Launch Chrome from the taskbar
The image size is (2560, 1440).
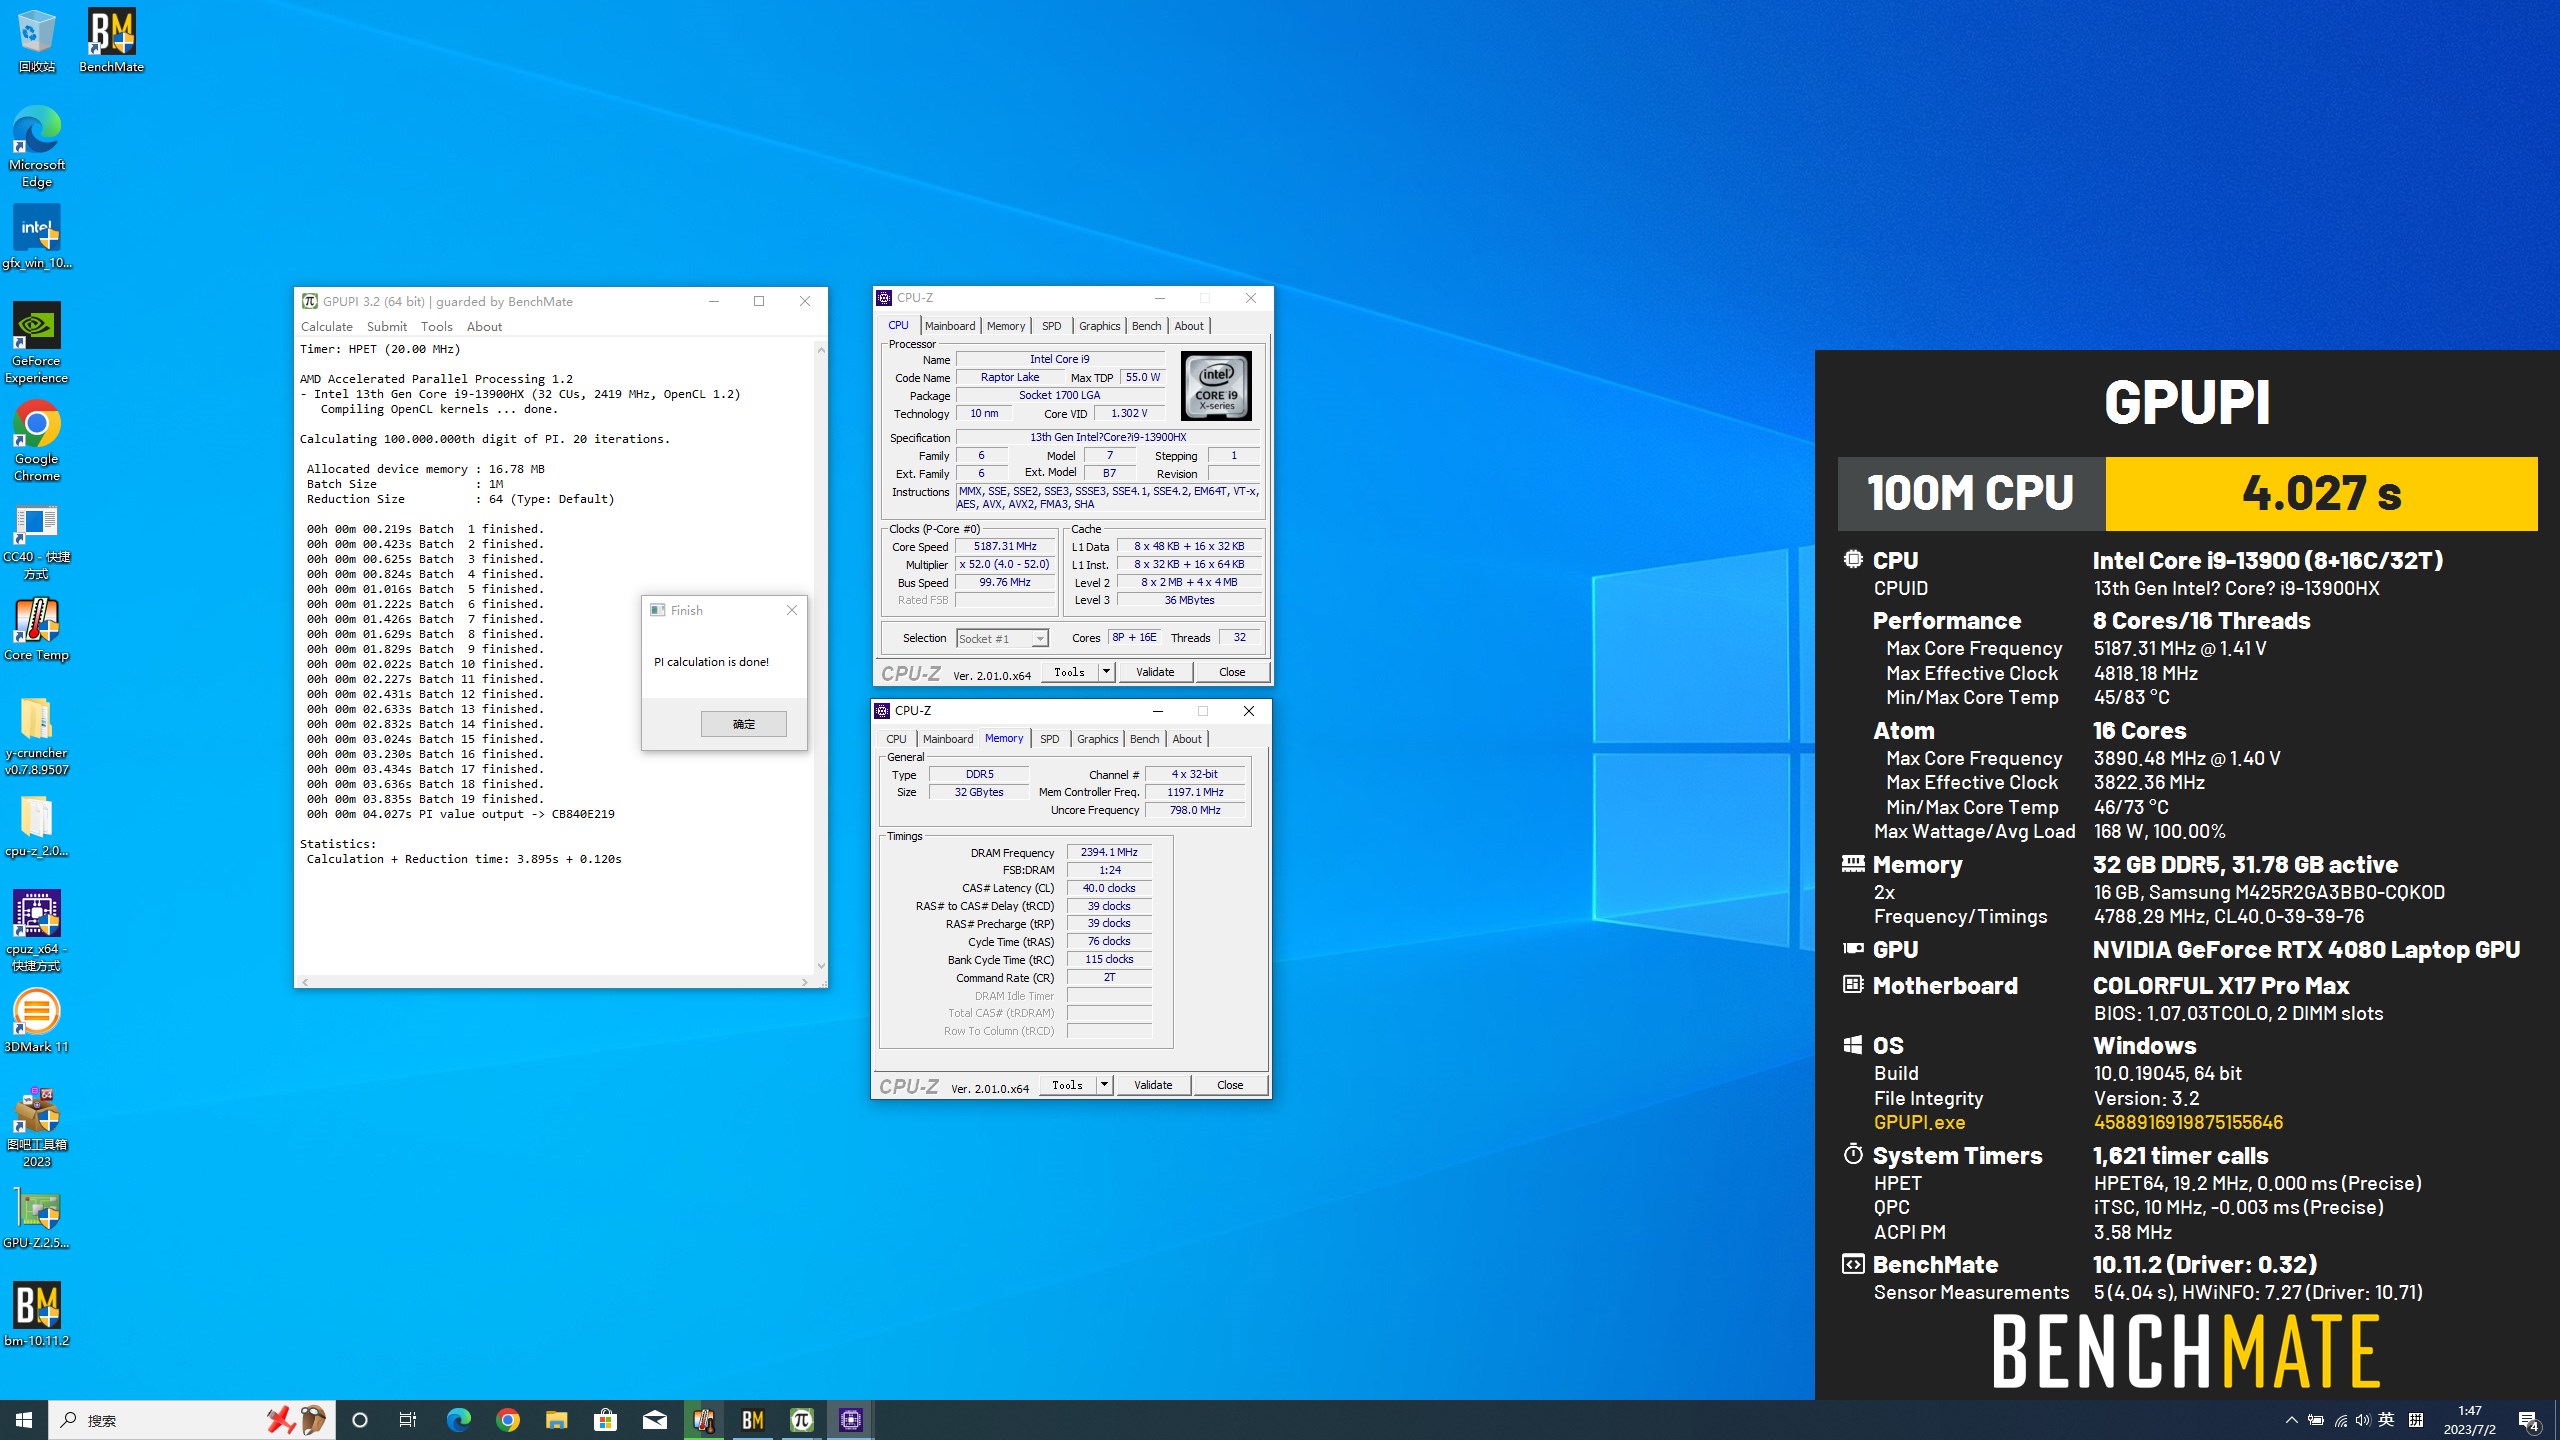pyautogui.click(x=507, y=1420)
